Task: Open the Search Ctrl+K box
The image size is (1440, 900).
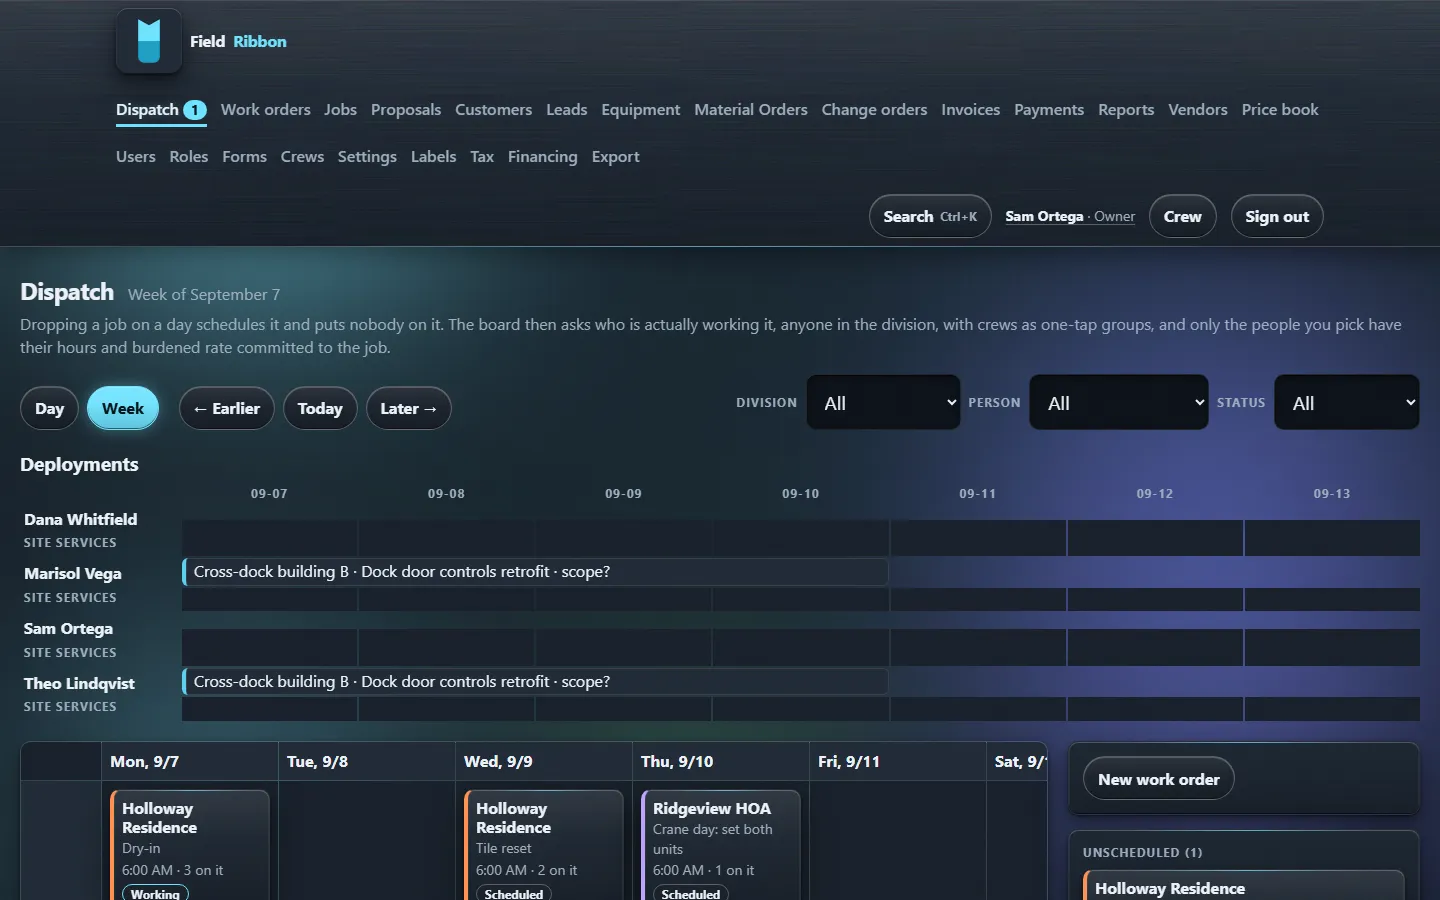Action: 930,216
